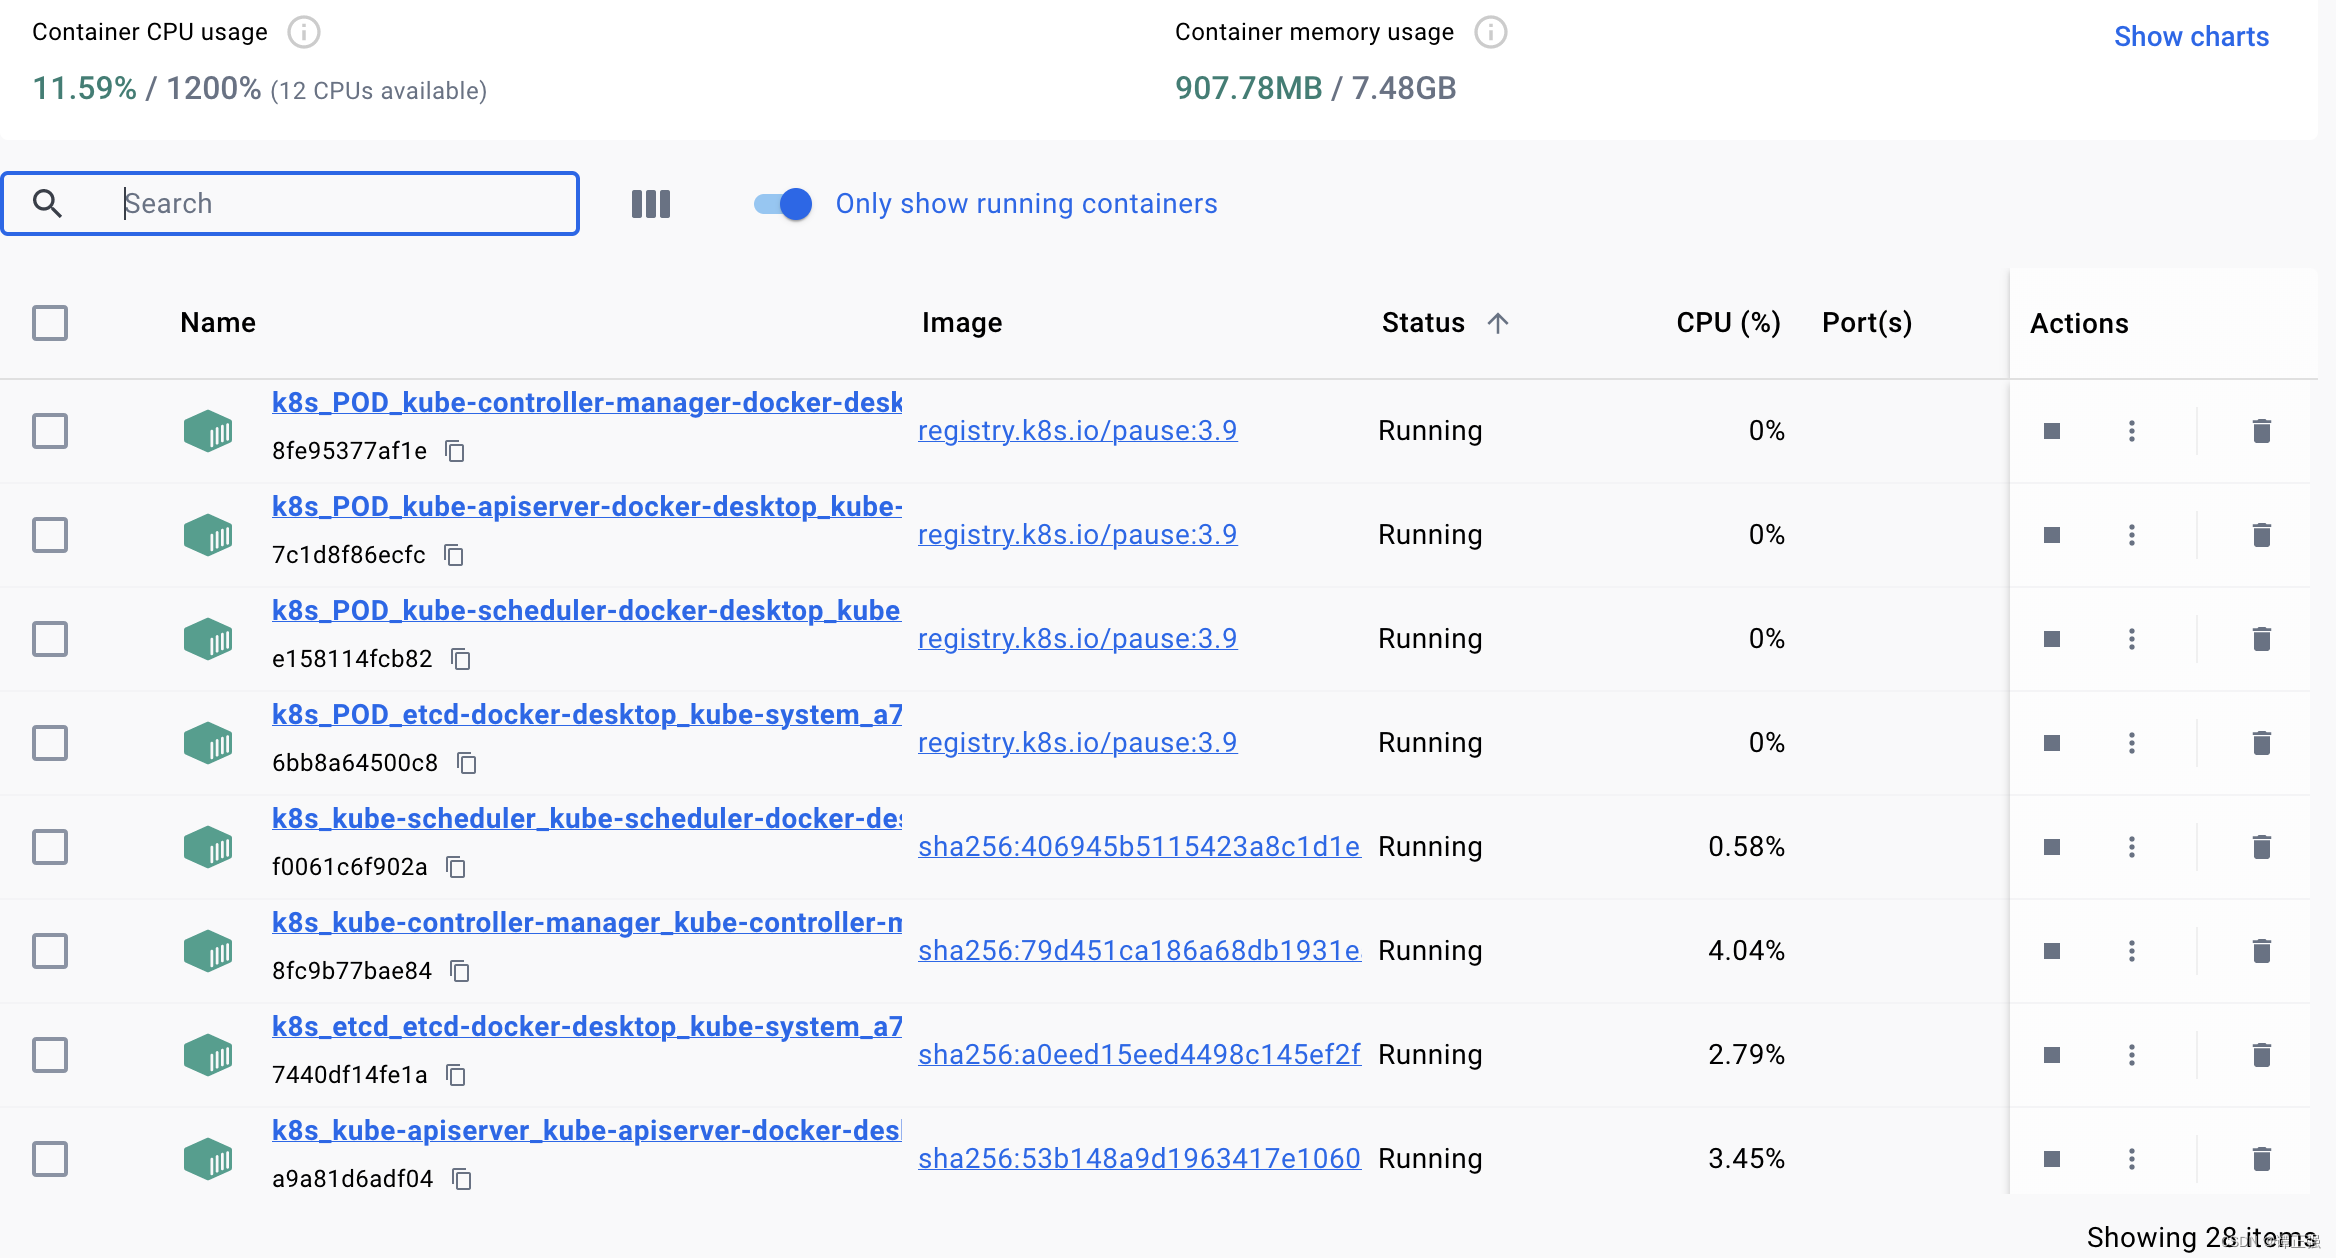Toggle Only show running containers switch

click(x=783, y=204)
